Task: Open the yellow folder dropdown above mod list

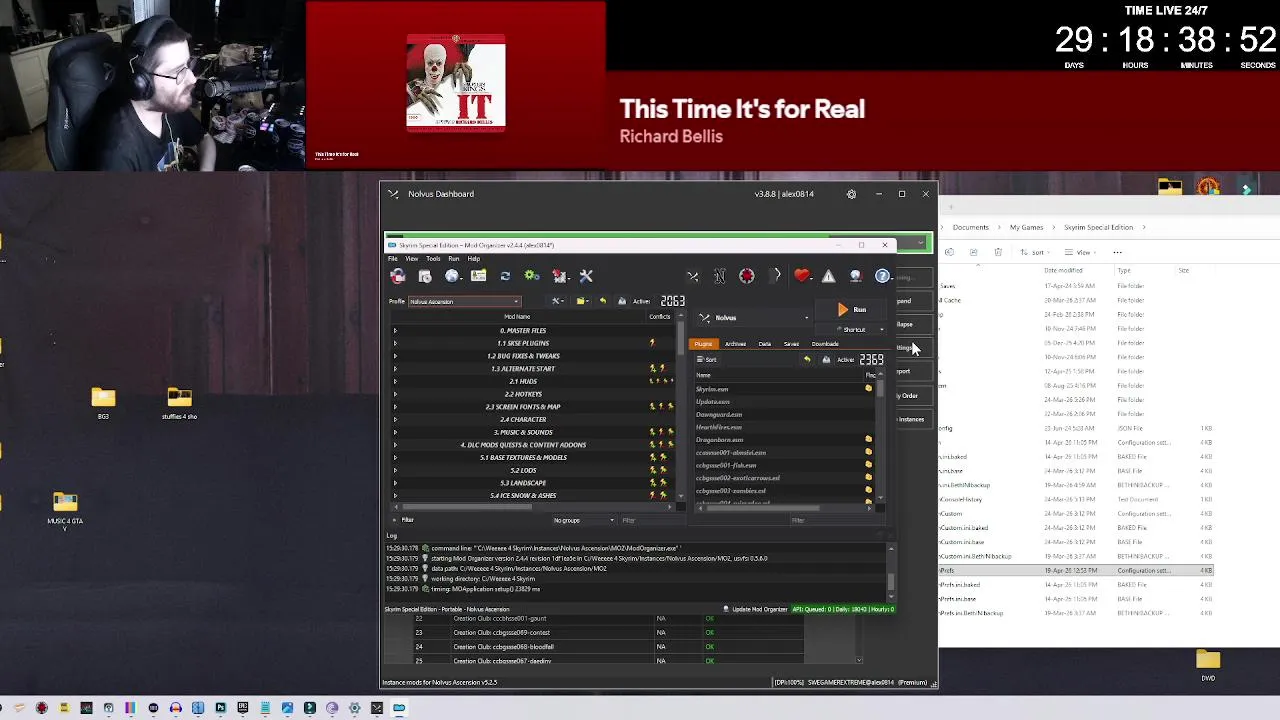Action: (x=583, y=301)
